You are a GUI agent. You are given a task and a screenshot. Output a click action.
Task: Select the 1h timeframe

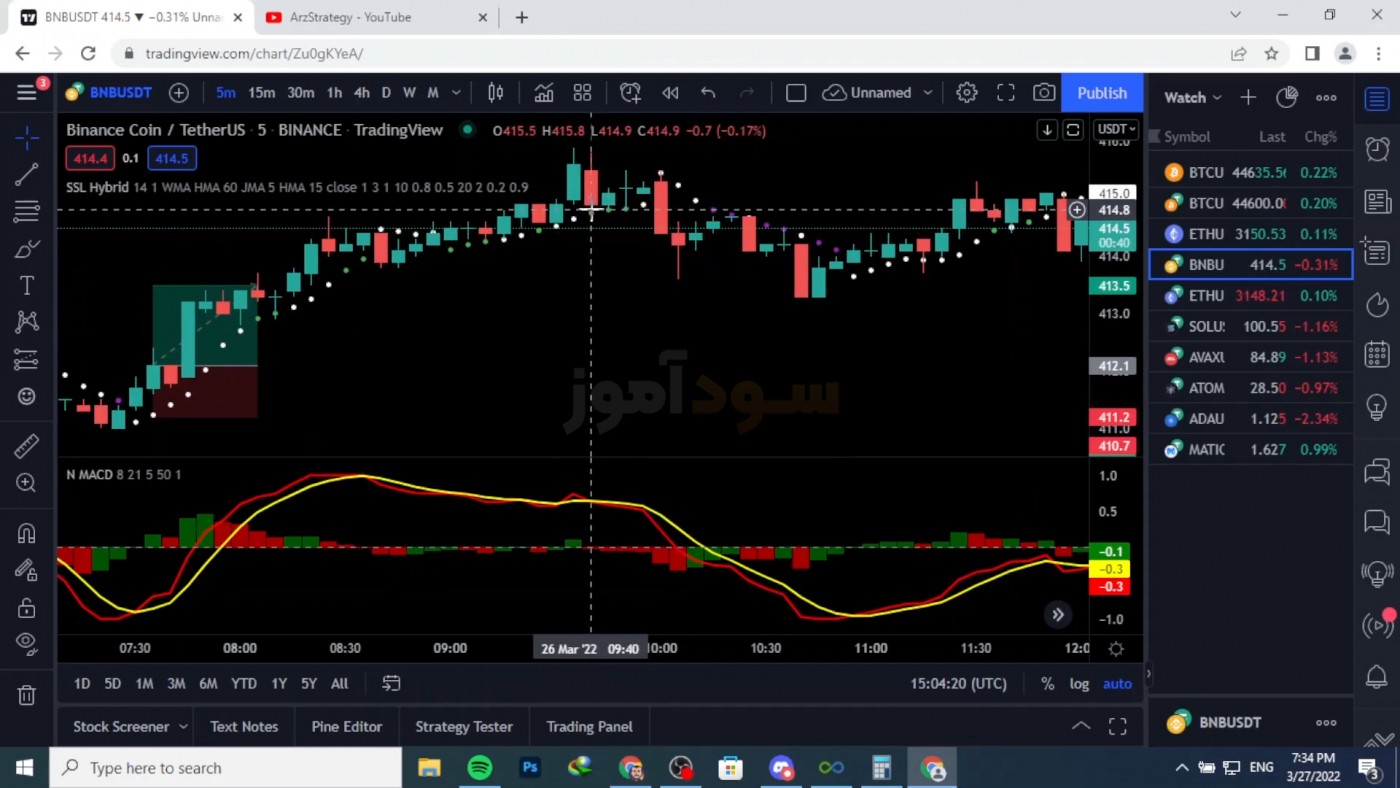tap(334, 93)
